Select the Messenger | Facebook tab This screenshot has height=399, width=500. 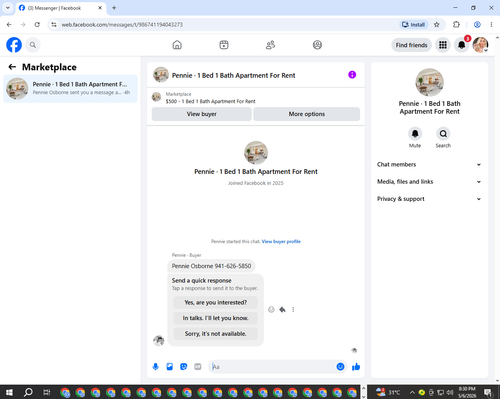(61, 8)
